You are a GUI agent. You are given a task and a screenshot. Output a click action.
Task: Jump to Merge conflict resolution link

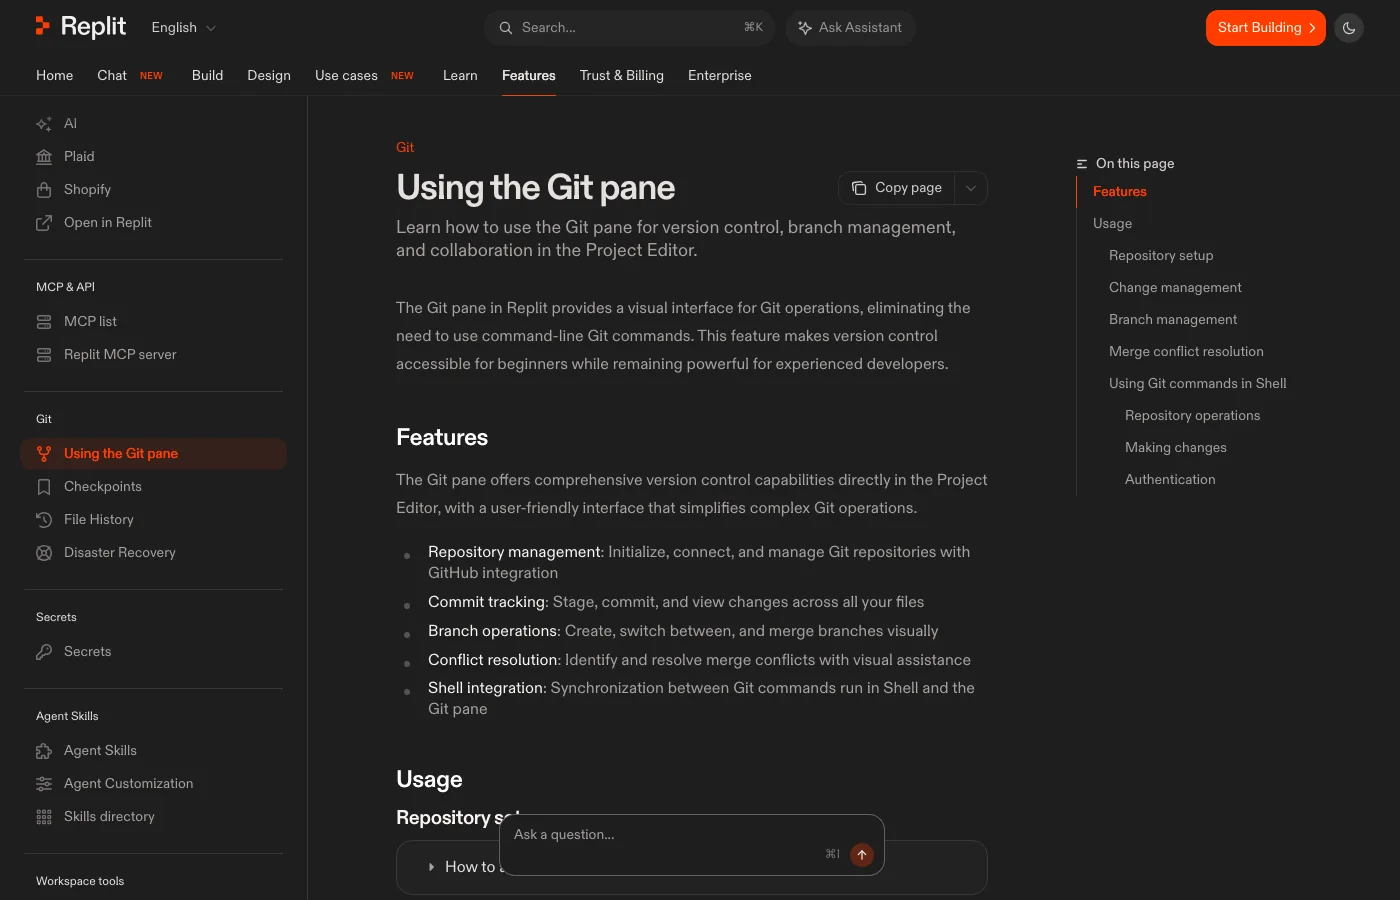click(x=1186, y=351)
